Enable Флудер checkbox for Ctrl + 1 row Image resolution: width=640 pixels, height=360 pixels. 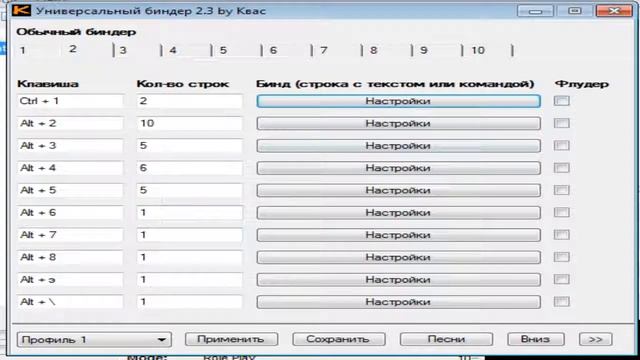coord(562,101)
